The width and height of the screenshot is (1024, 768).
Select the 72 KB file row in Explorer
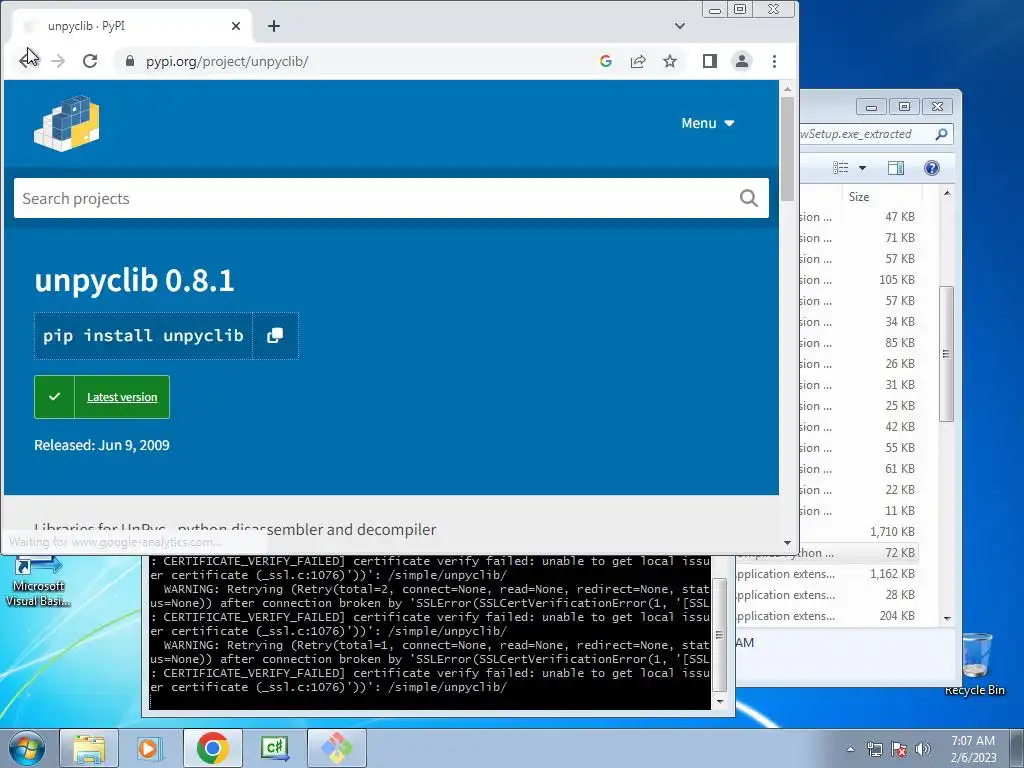828,552
